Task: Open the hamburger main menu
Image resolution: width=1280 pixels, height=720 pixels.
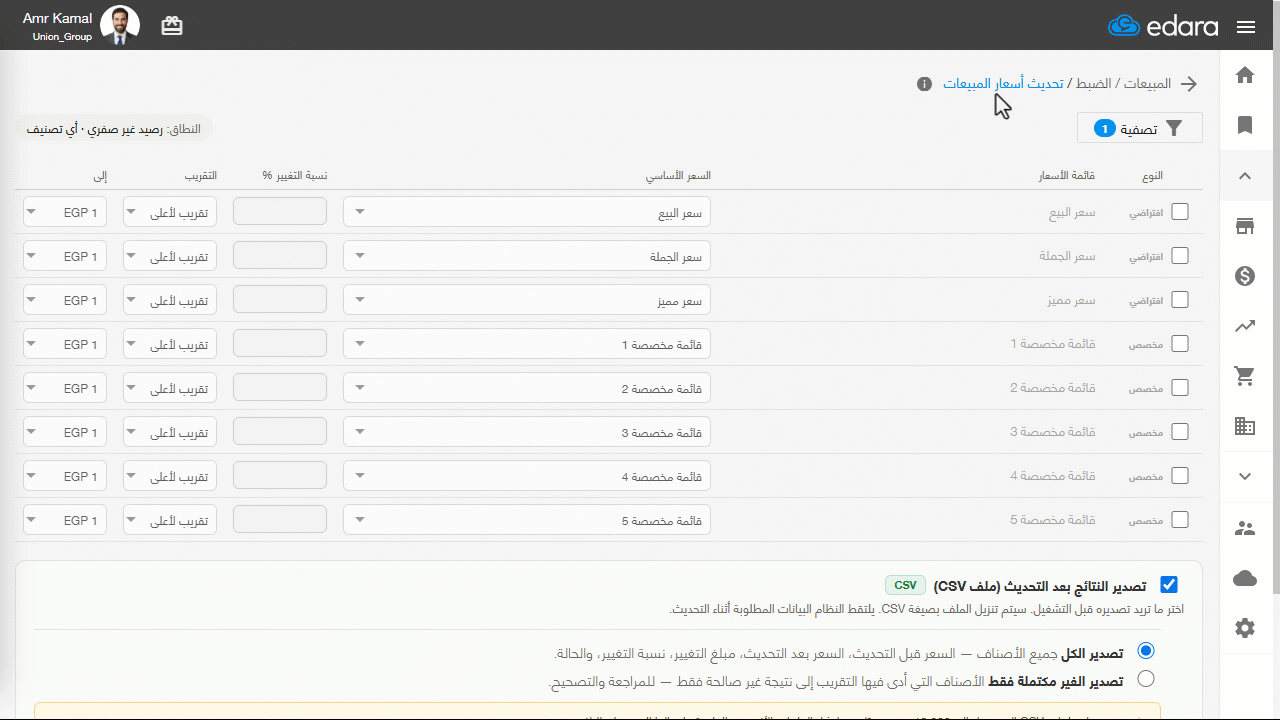Action: pos(1245,27)
